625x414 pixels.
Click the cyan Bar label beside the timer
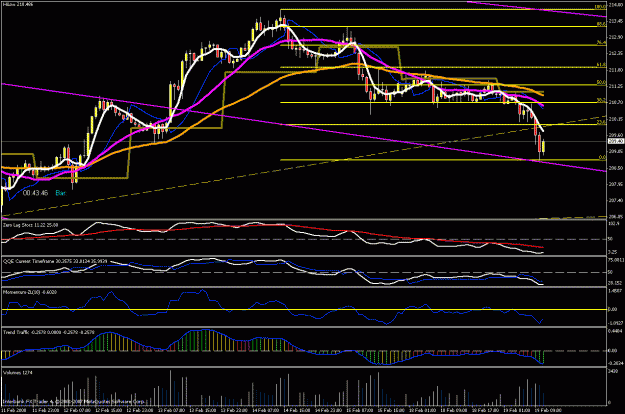[x=61, y=193]
